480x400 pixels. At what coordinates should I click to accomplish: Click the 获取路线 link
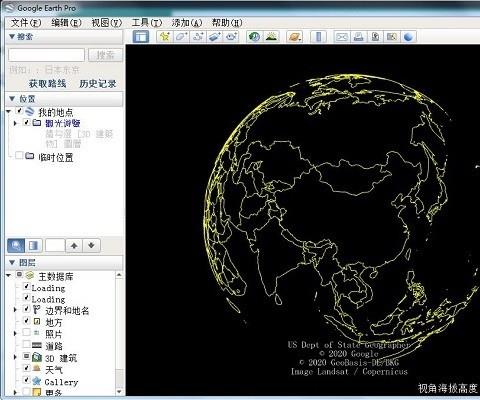click(48, 83)
